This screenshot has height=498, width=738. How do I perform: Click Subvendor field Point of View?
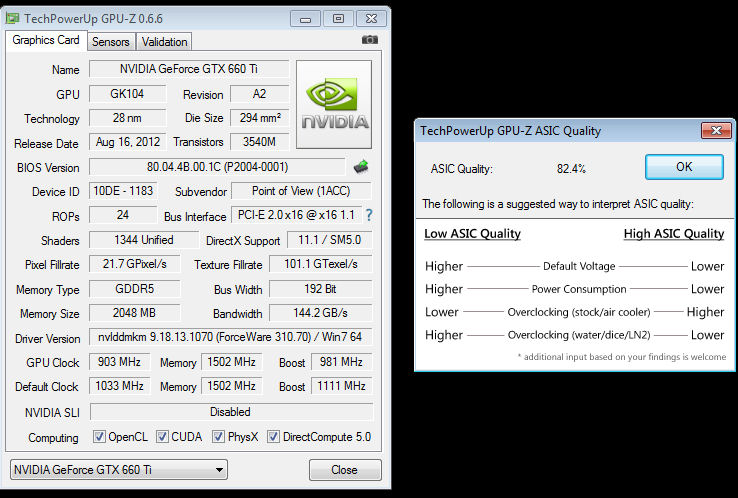[x=301, y=191]
